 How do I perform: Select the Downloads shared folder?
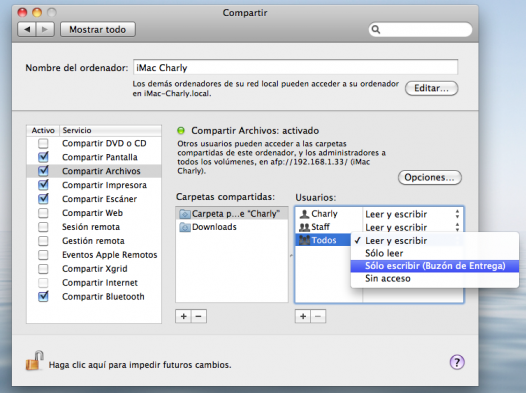tap(231, 227)
